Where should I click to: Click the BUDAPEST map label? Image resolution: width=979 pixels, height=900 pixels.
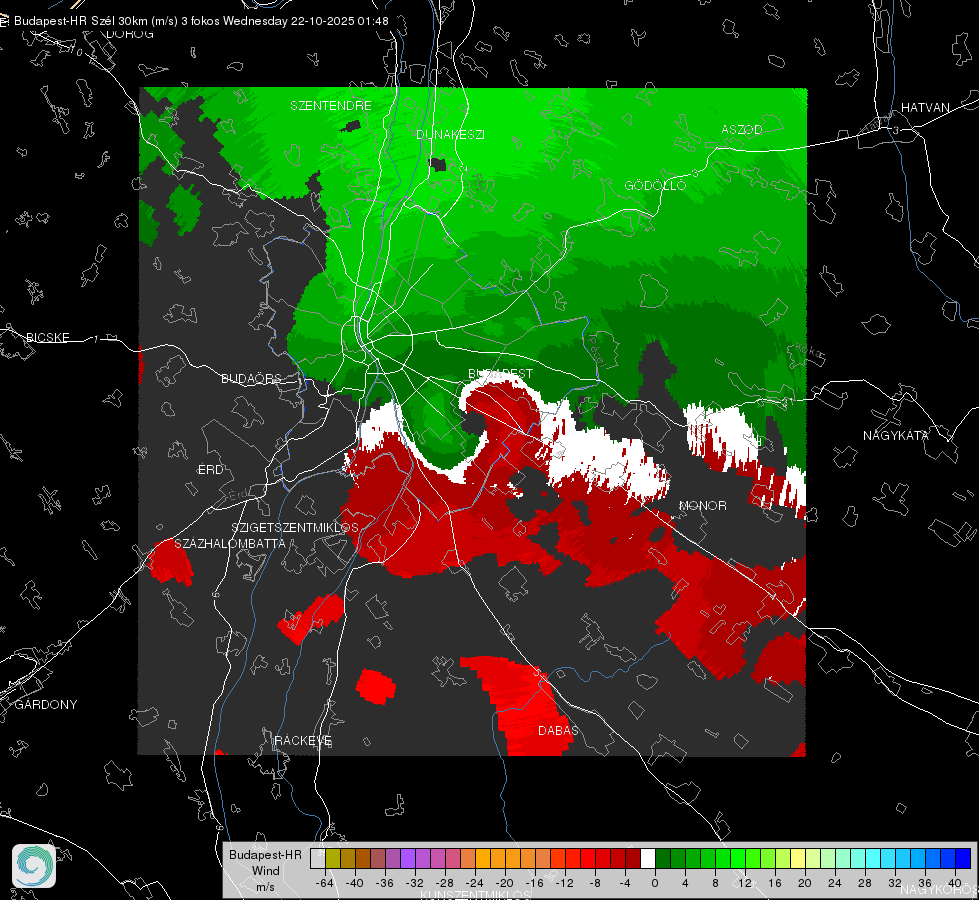[x=501, y=373]
